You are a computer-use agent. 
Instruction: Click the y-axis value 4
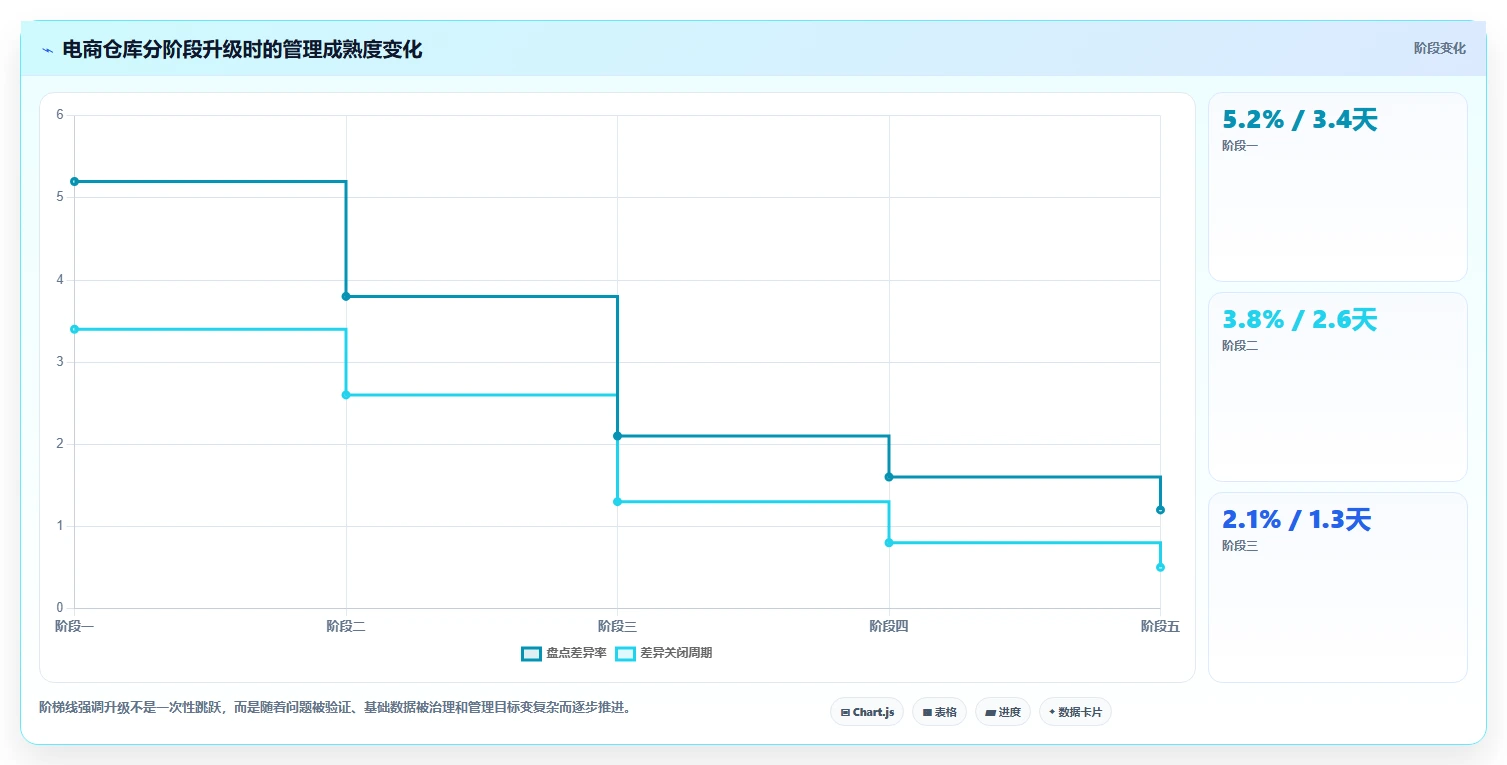coord(60,280)
